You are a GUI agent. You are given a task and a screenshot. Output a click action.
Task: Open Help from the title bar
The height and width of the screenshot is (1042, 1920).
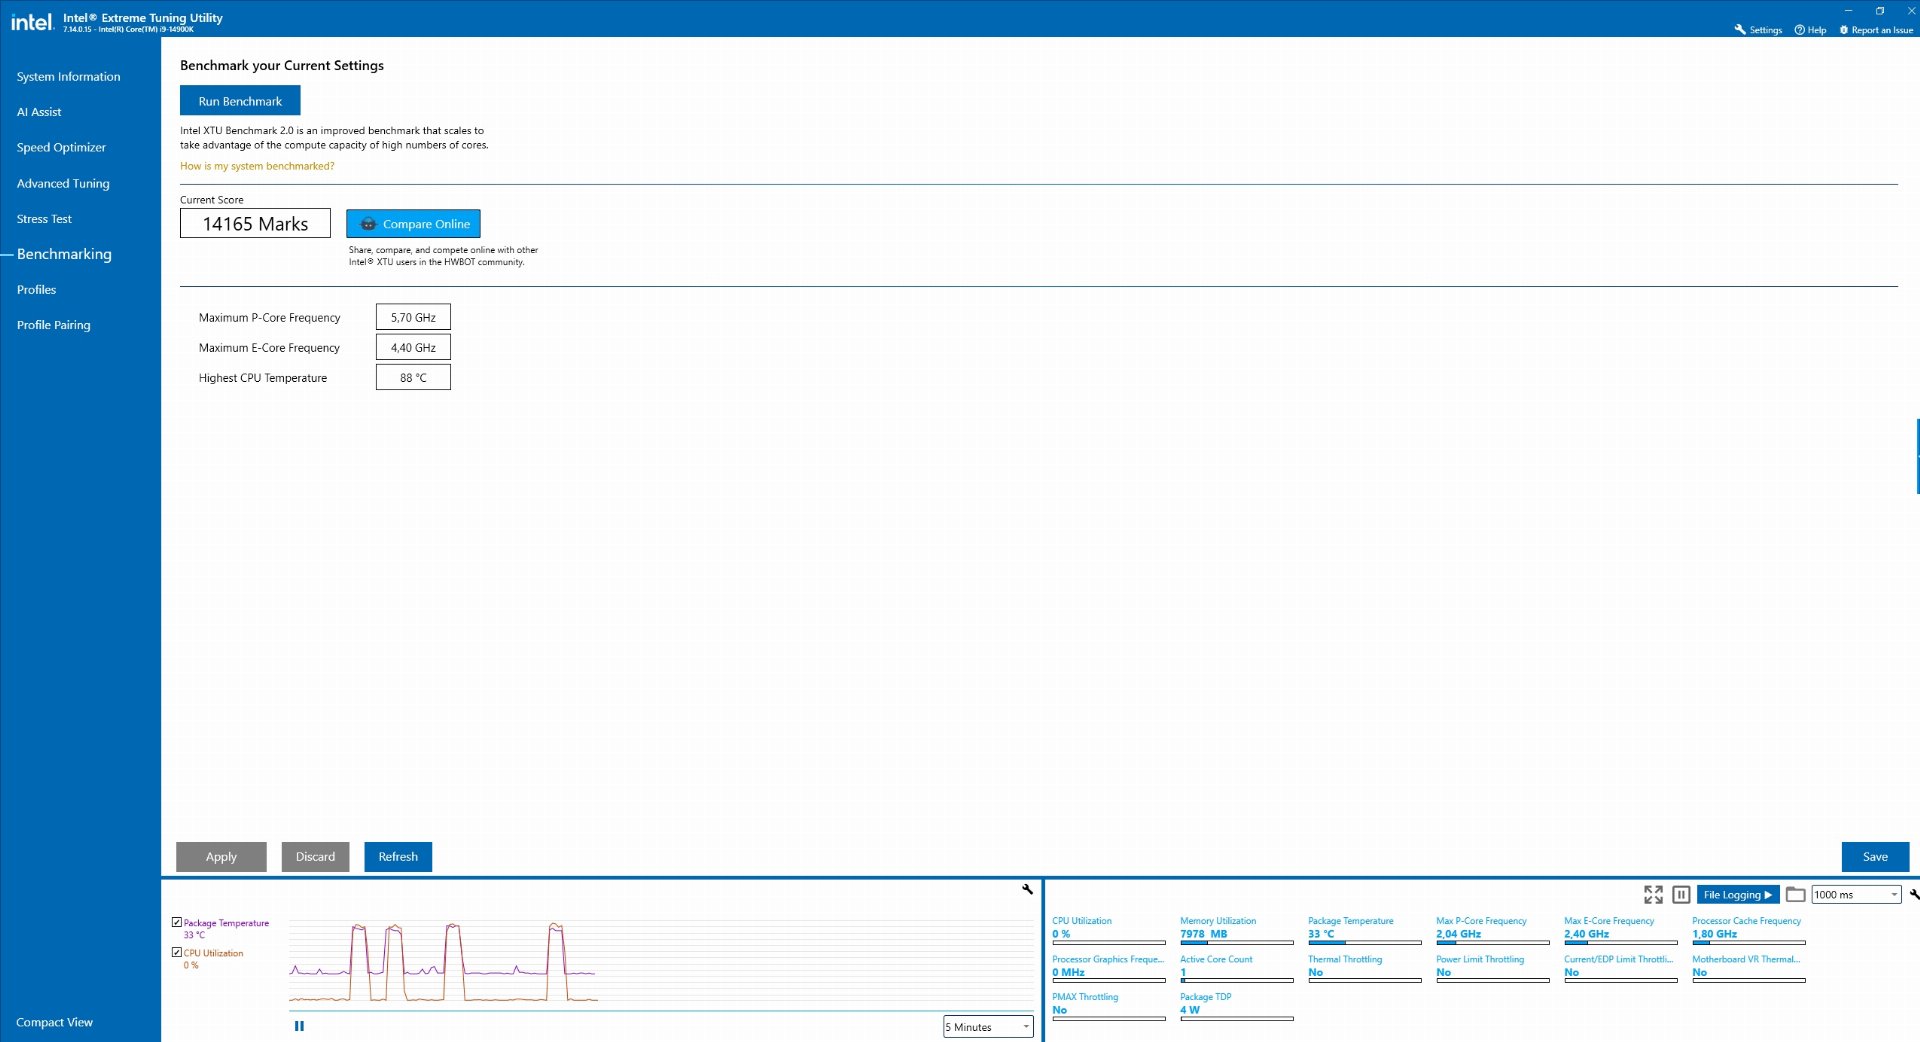[x=1810, y=30]
